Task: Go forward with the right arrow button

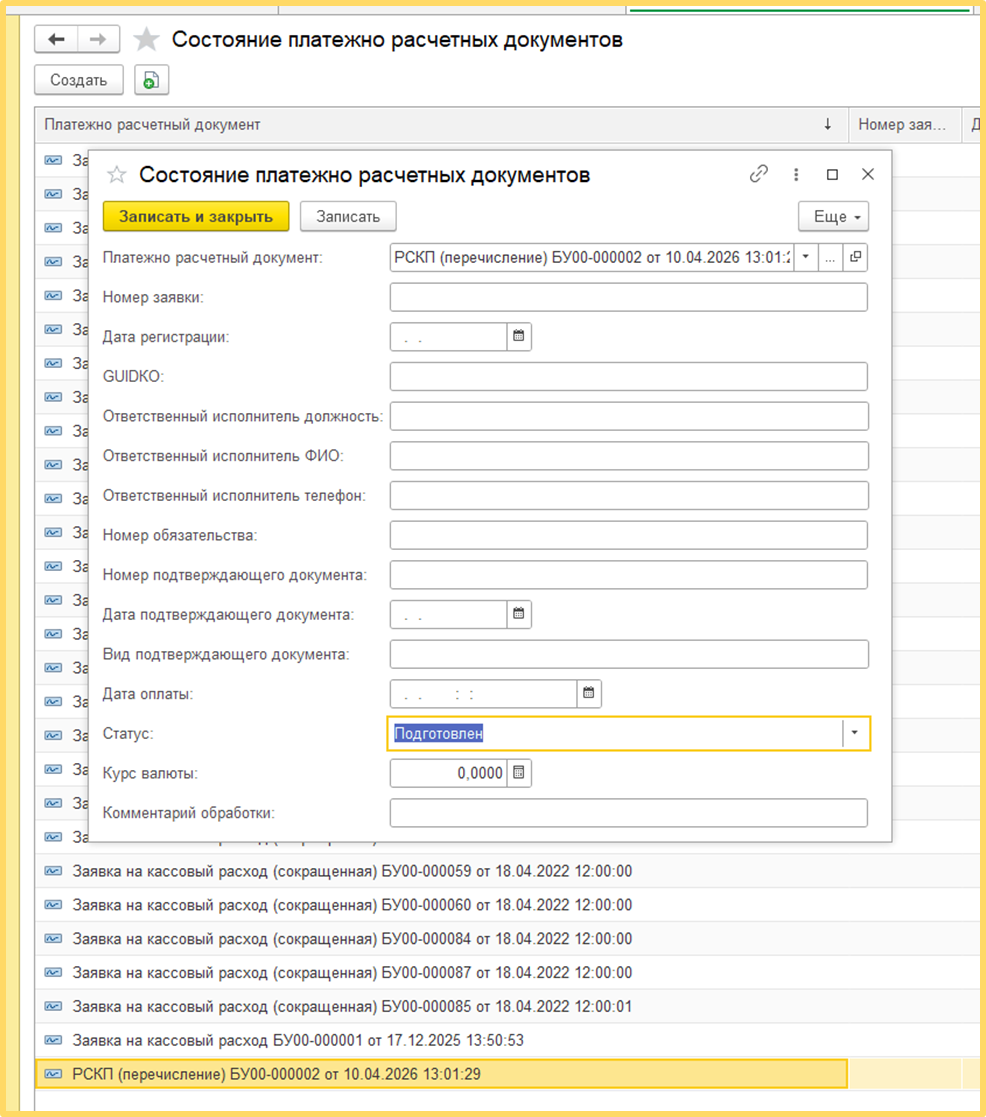Action: (98, 39)
